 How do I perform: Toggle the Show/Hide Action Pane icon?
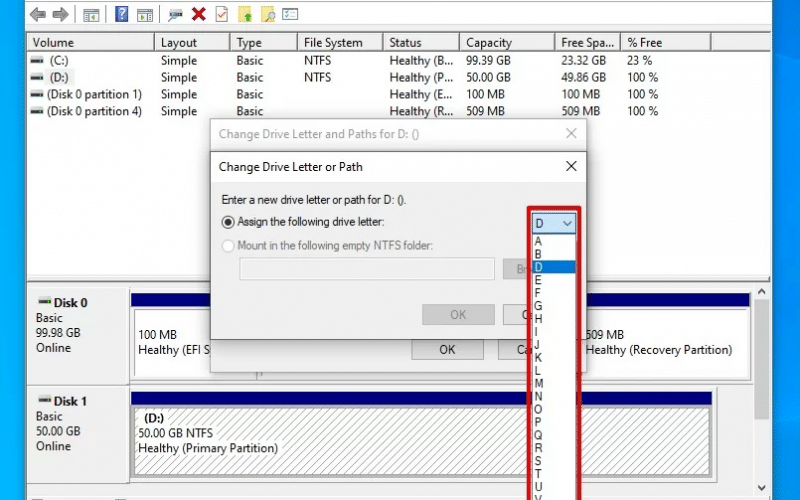pyautogui.click(x=145, y=14)
